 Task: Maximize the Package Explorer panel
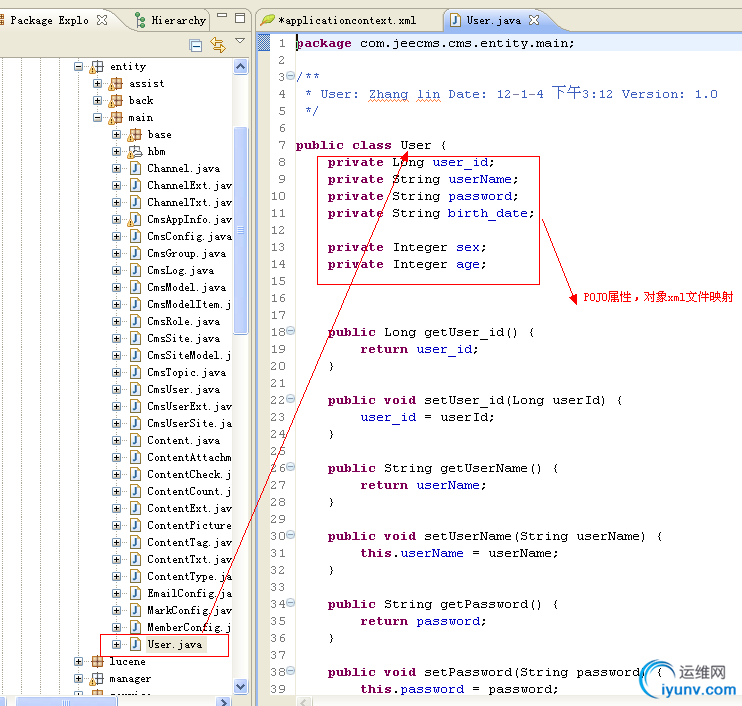(x=240, y=18)
